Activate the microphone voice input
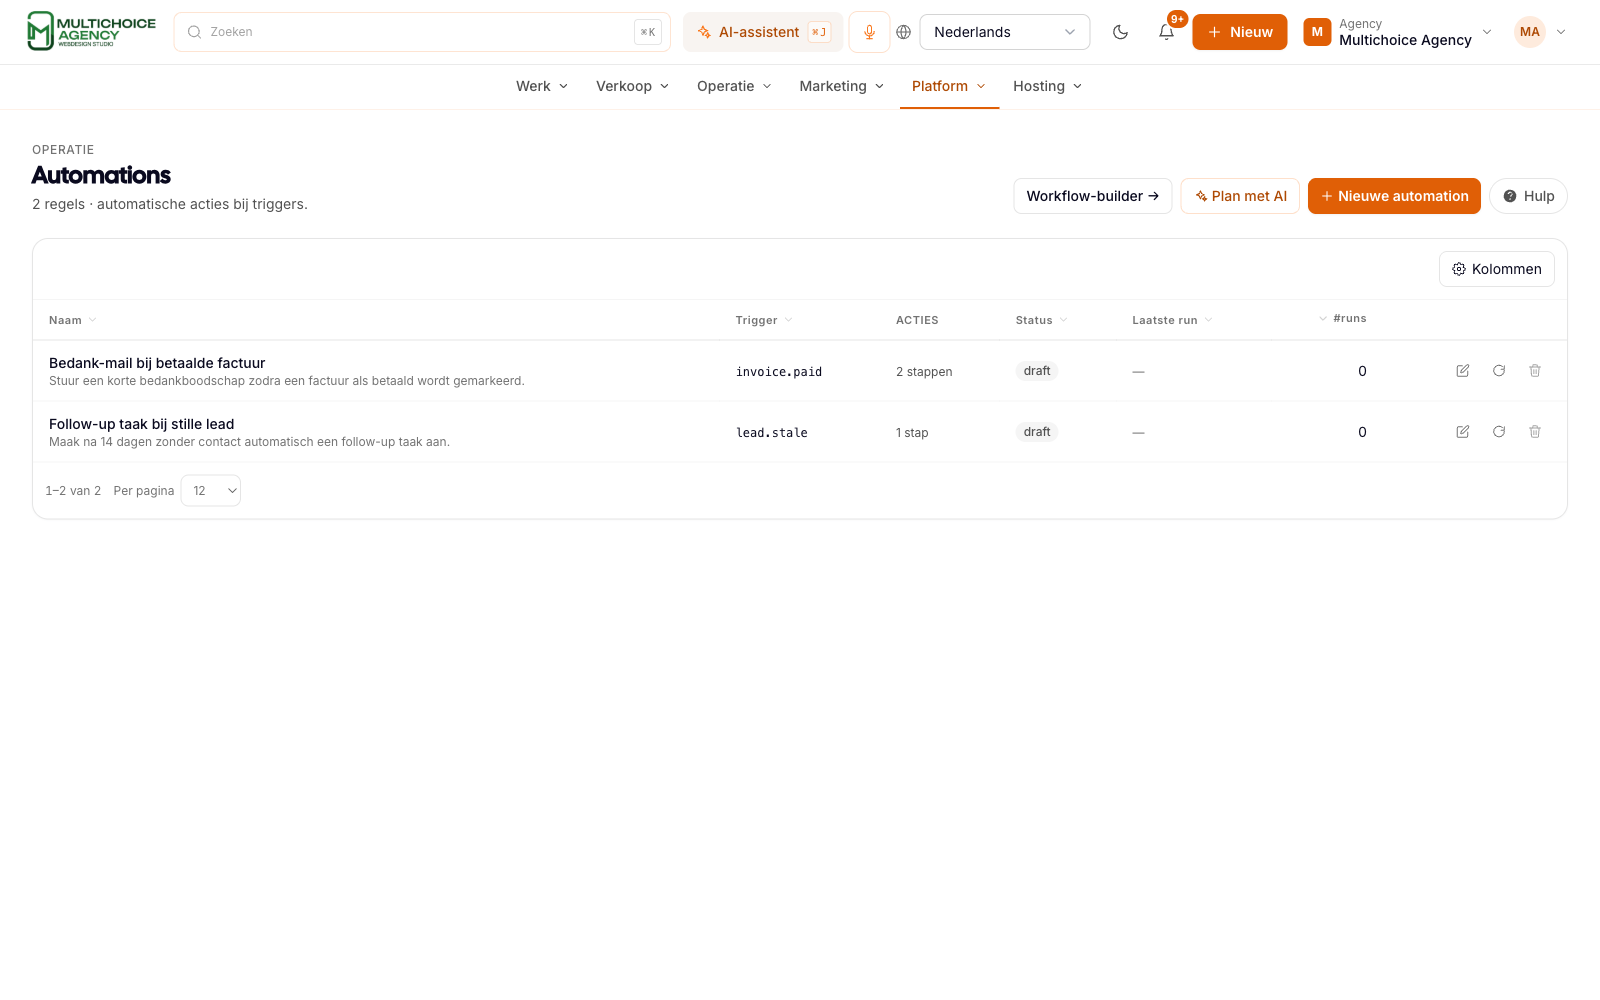Screen dimensions: 1600x1000 [x=869, y=32]
